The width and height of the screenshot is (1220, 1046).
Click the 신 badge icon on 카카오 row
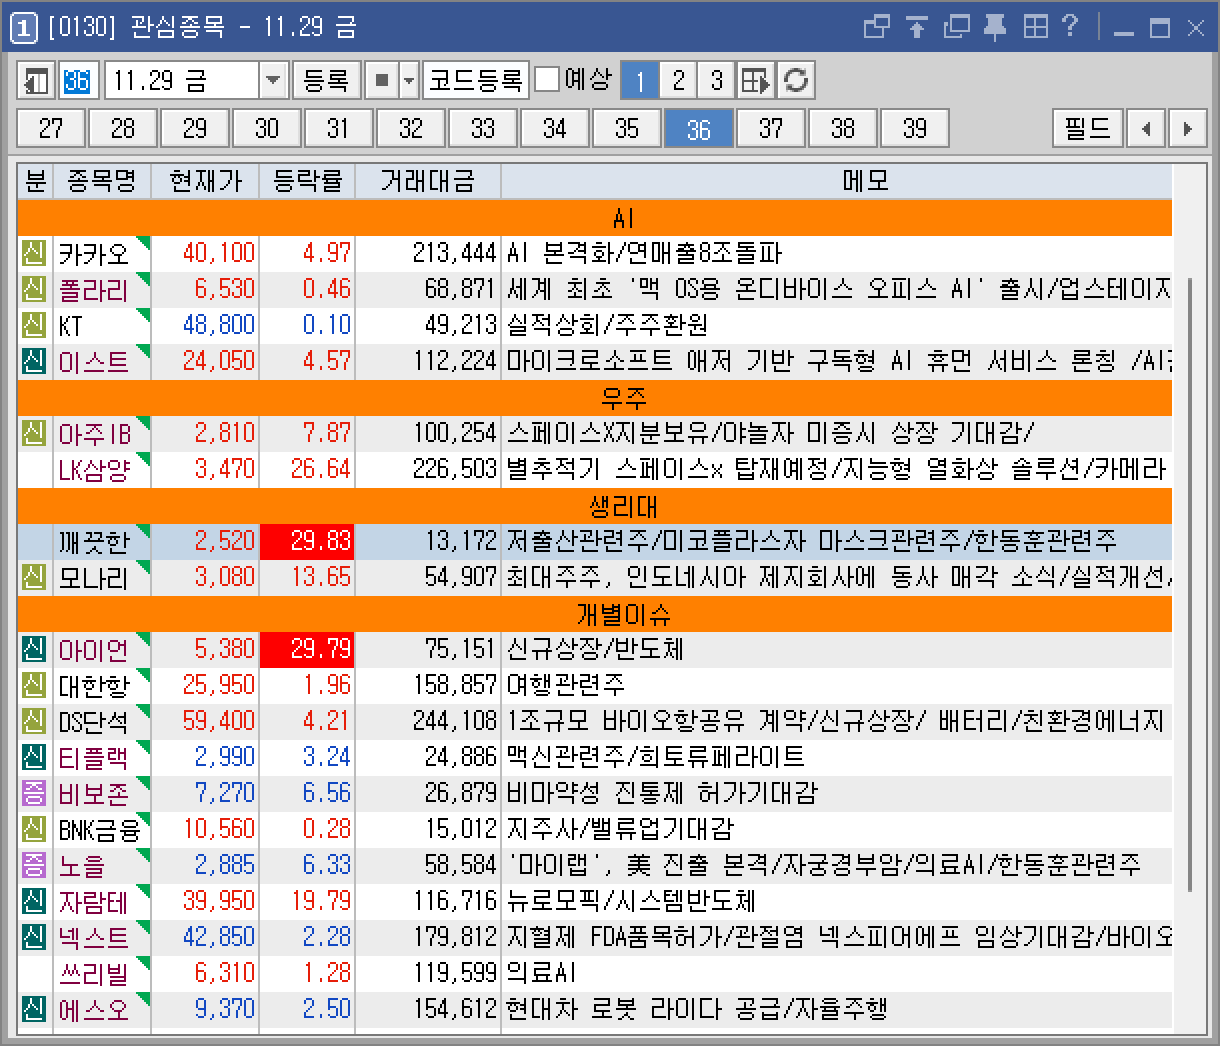tap(34, 253)
